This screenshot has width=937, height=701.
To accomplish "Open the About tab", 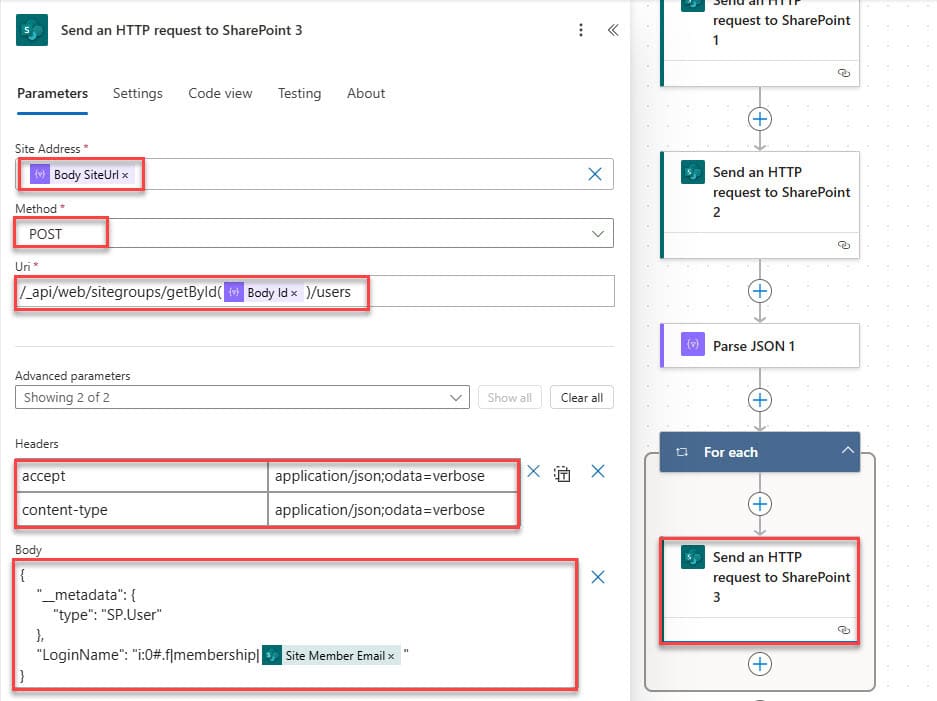I will (x=366, y=93).
